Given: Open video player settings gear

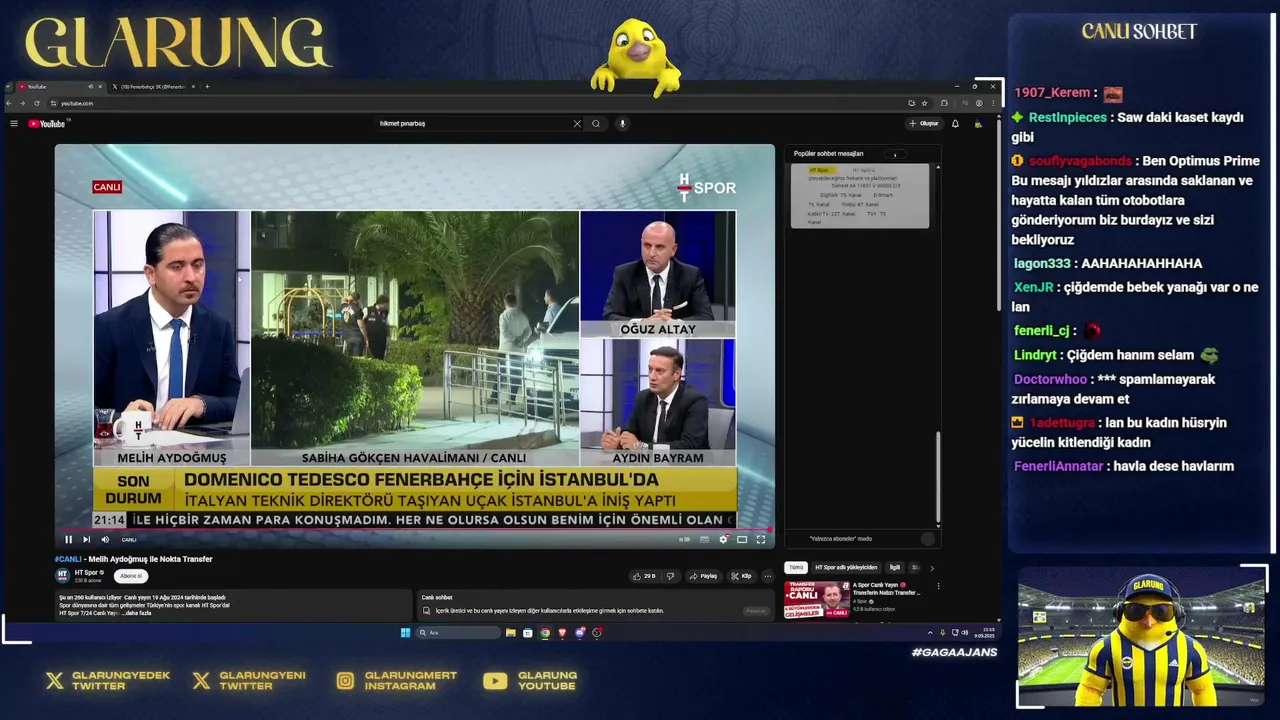Looking at the screenshot, I should click(x=723, y=539).
